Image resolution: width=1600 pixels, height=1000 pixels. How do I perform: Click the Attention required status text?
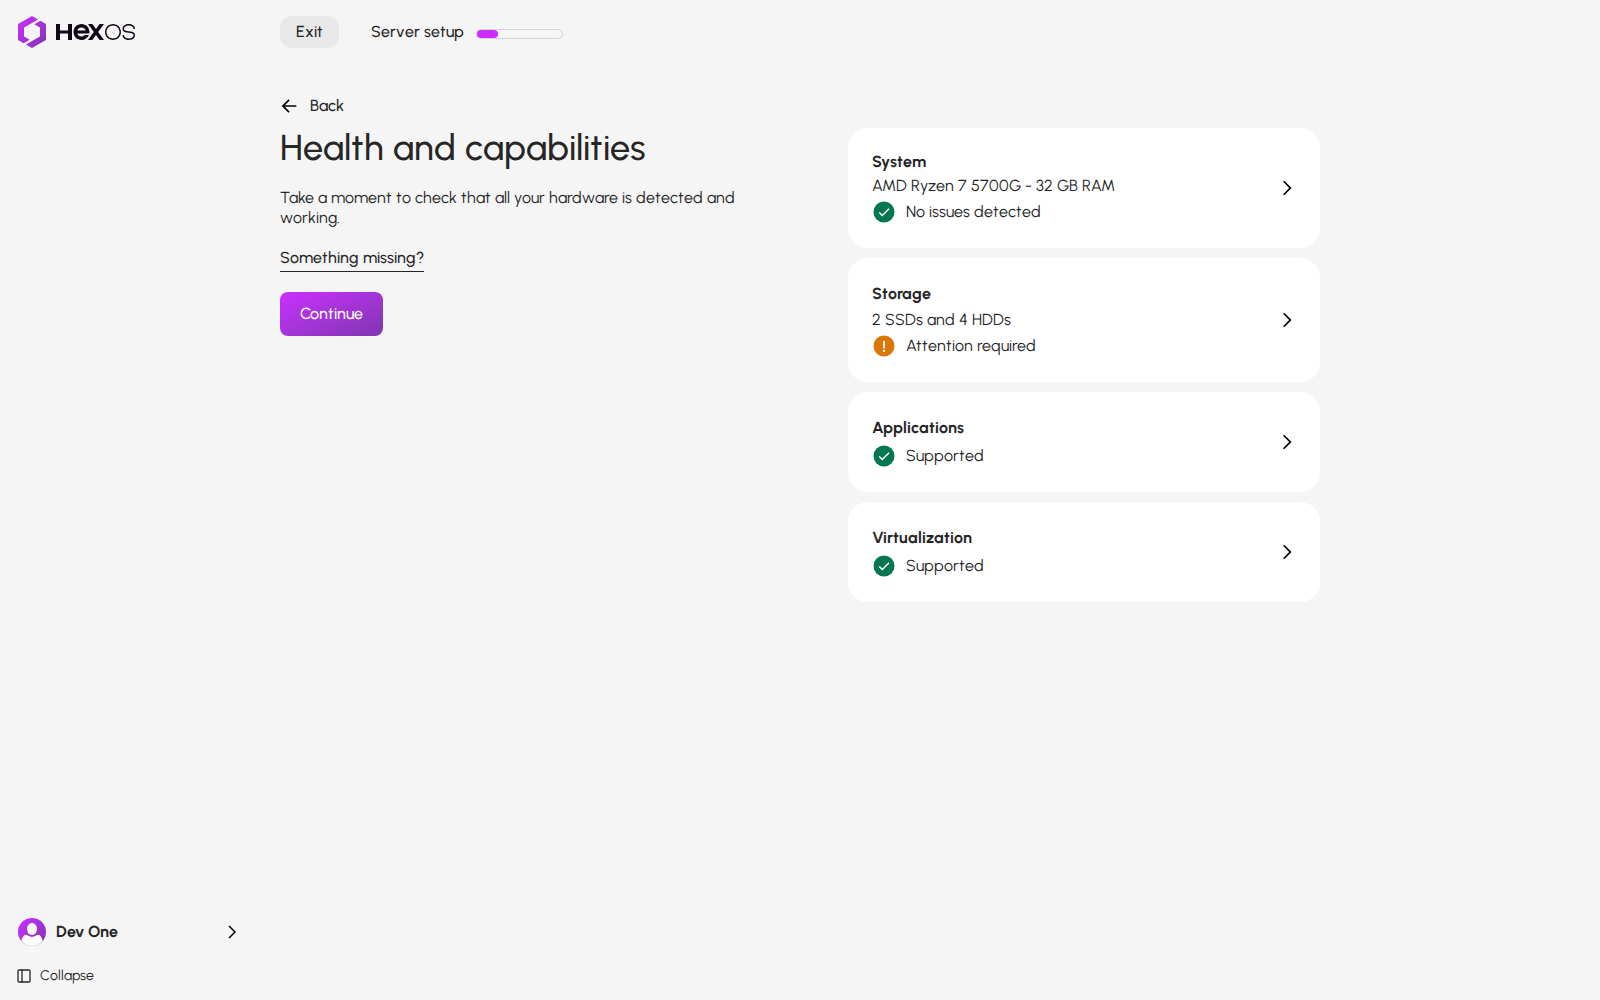point(971,346)
